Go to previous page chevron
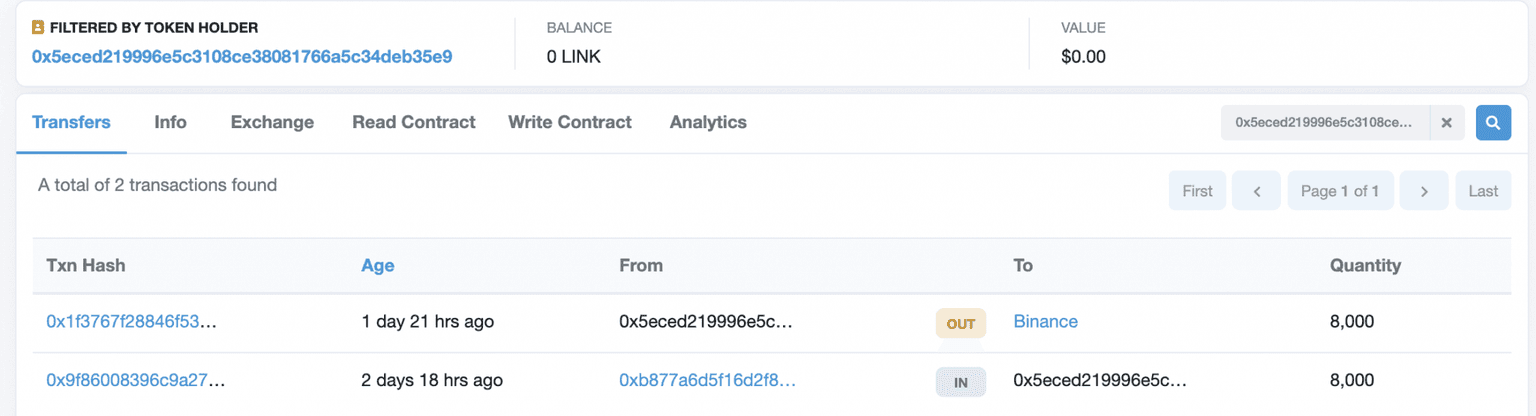 click(x=1256, y=191)
